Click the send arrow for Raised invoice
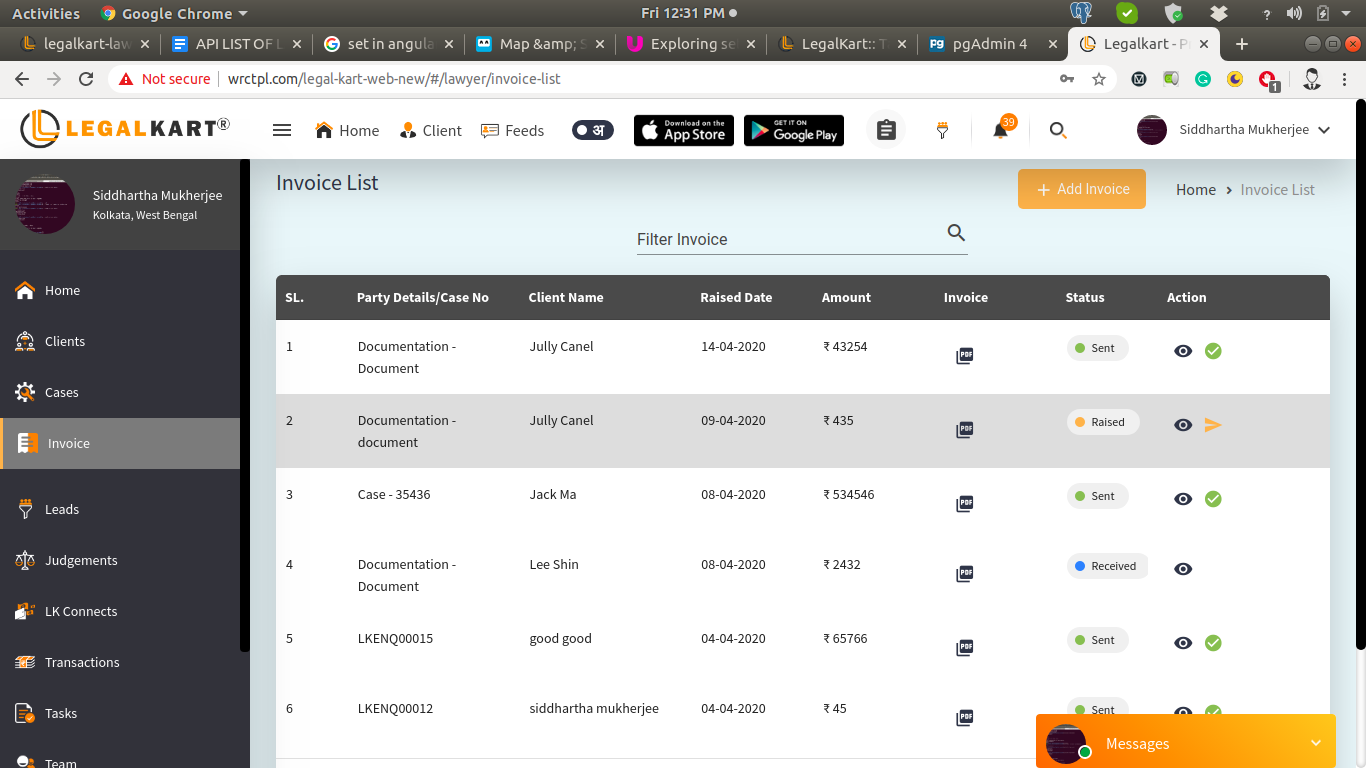Screen dimensions: 1366x768 coord(1213,425)
